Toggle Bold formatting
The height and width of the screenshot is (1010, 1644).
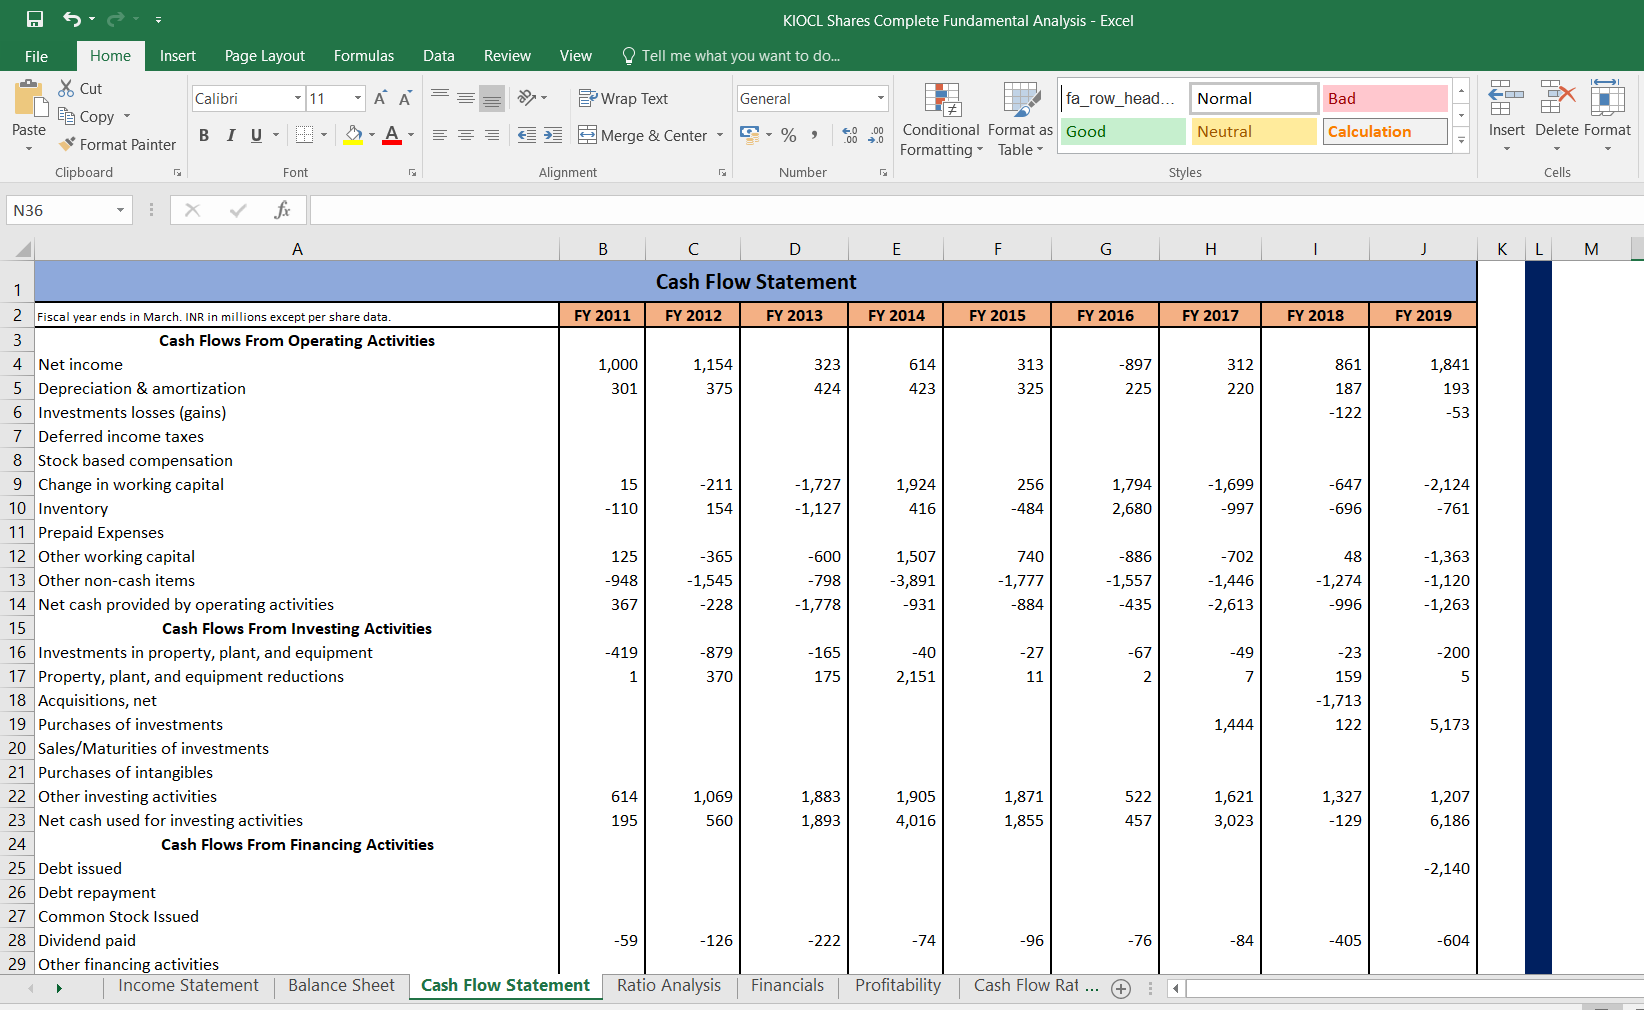point(204,135)
